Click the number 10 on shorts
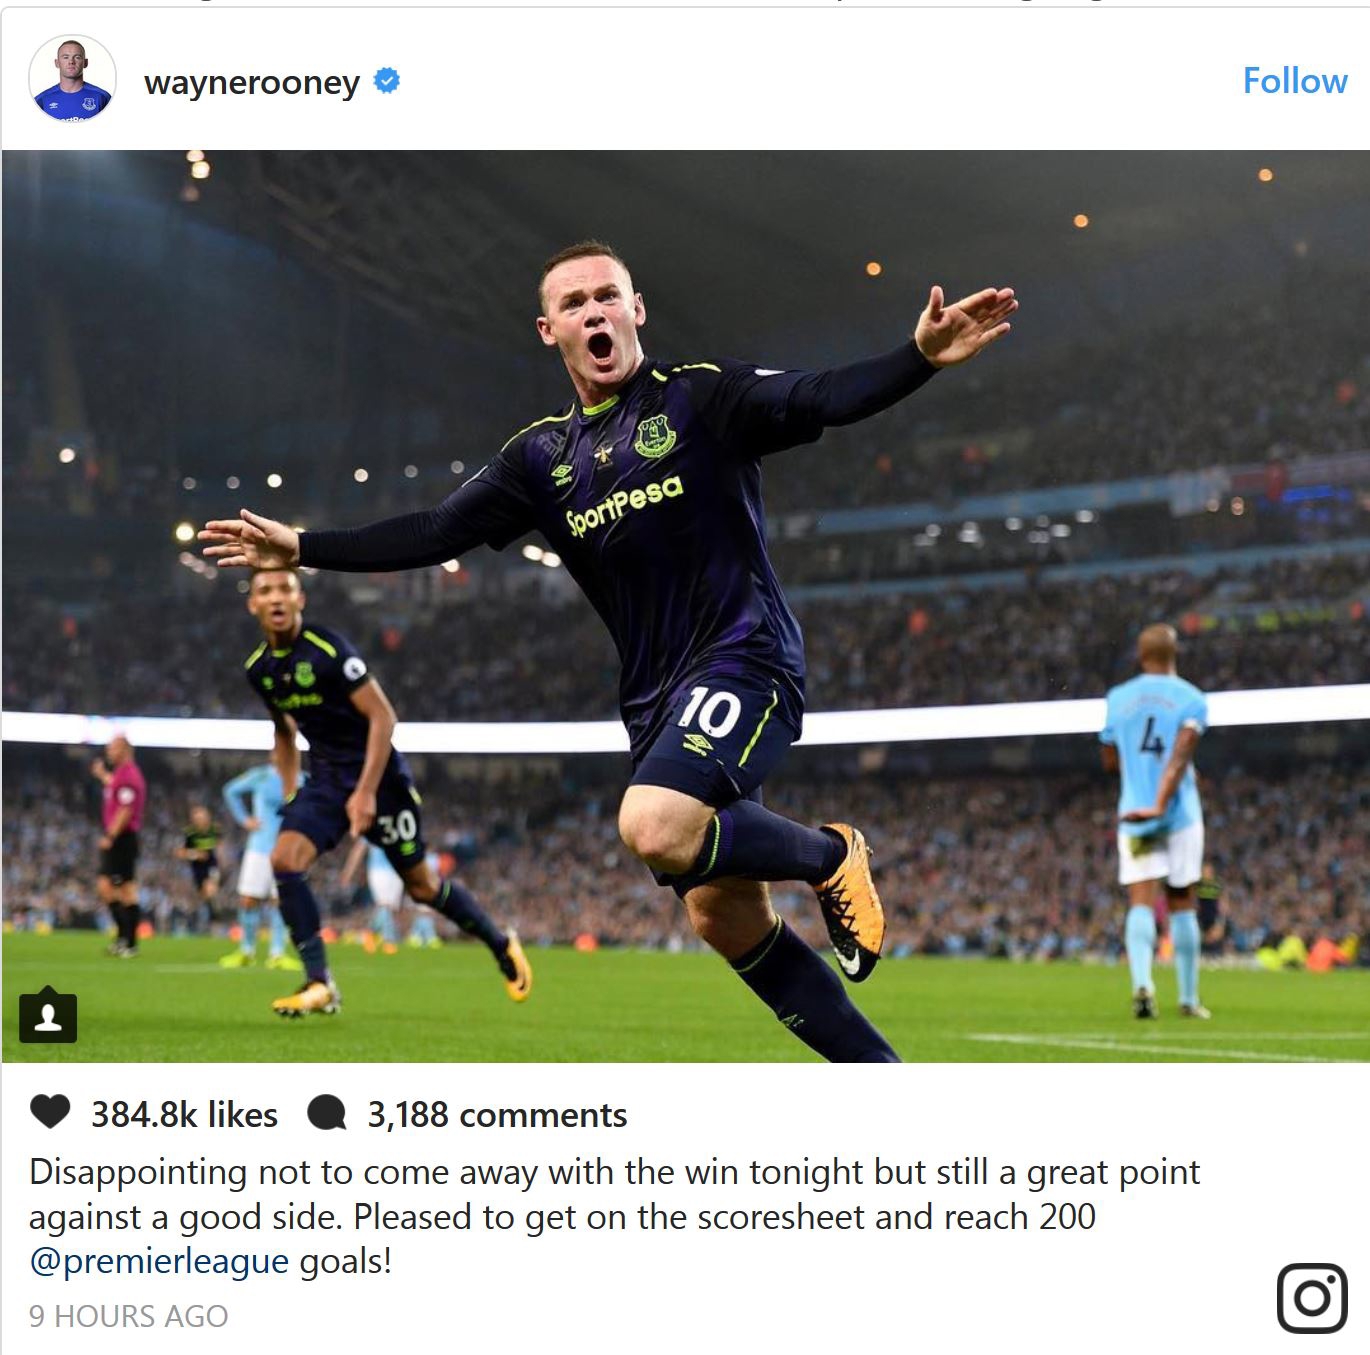Viewport: 1370px width, 1355px height. click(709, 714)
